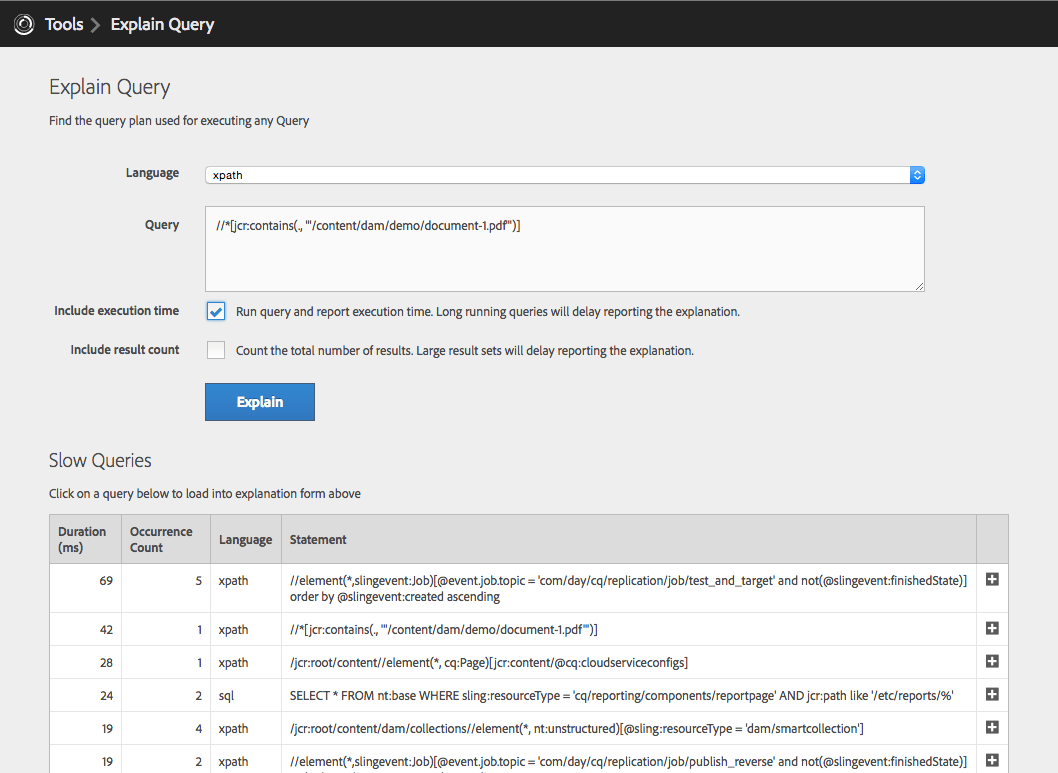The image size is (1058, 773).
Task: Load the cq:Page cloudserviceconfigs statement
Action: click(489, 663)
